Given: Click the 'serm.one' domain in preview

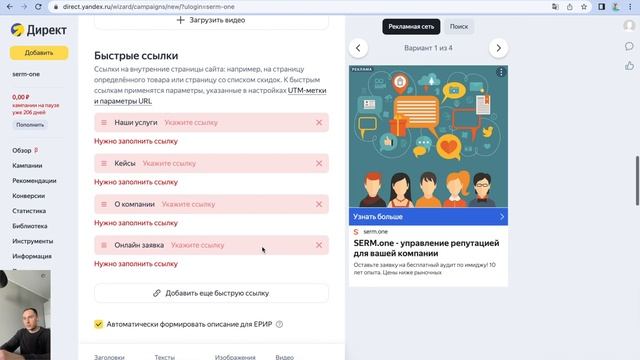Looking at the screenshot, I should tap(375, 231).
